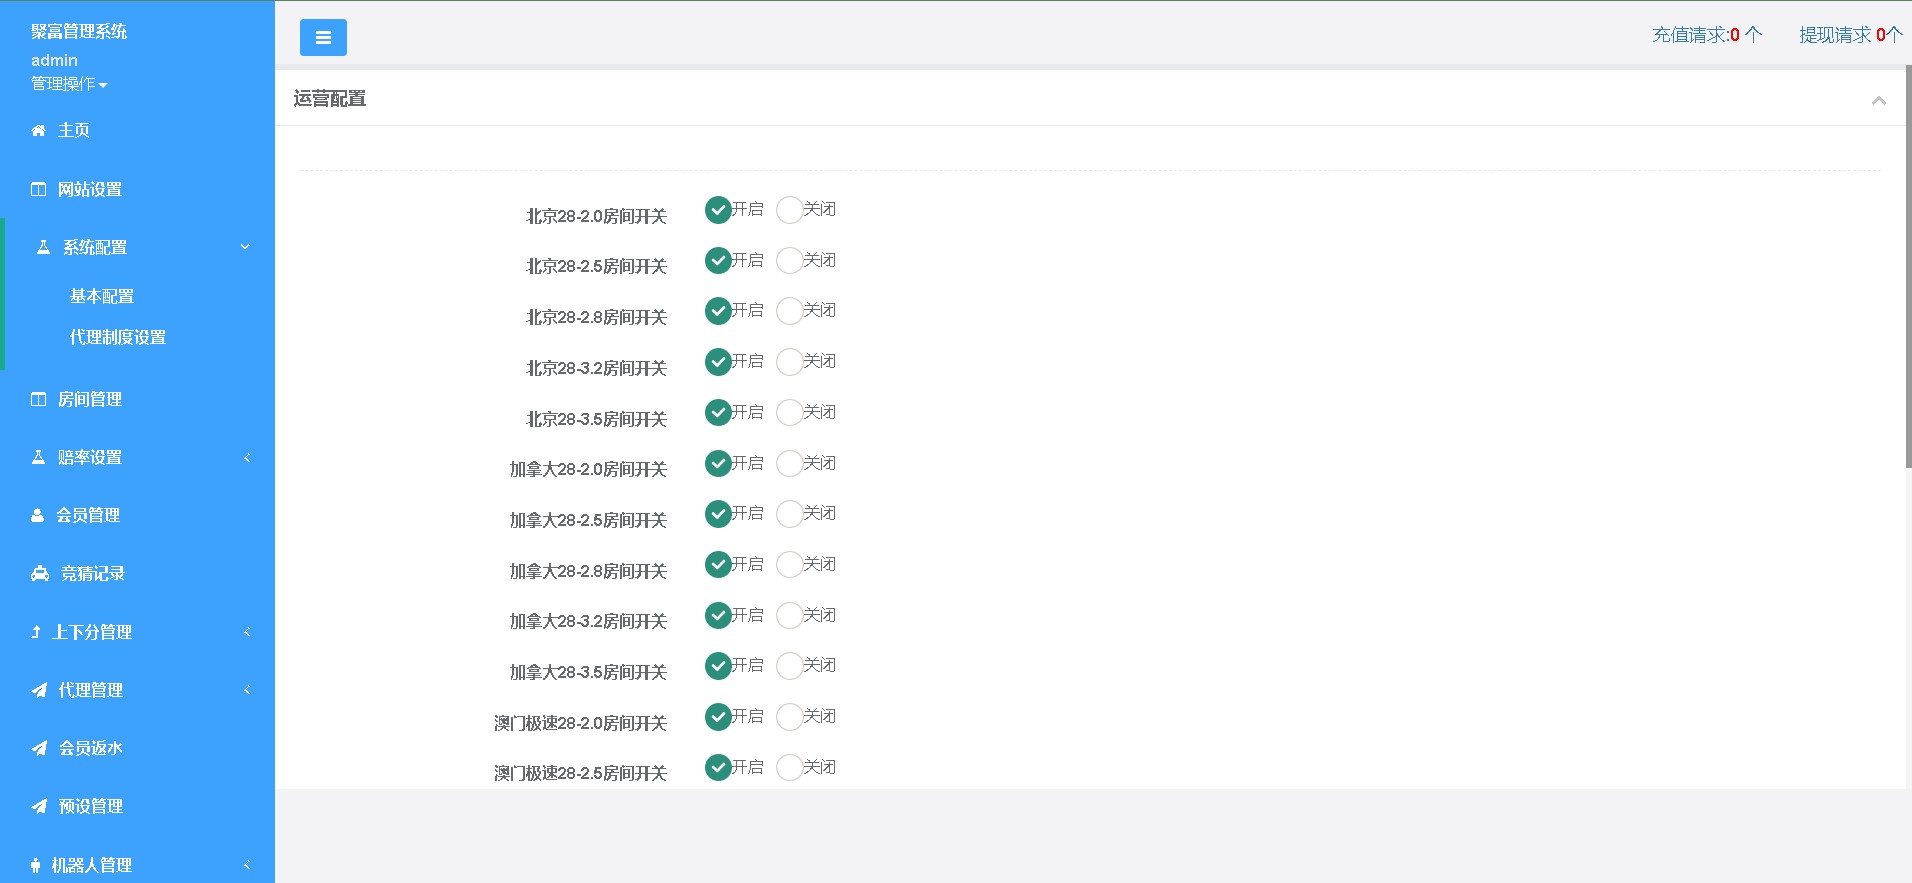Viewport: 1912px width, 883px height.
Task: Select 开启 for 加拿大28-2.5房间开关
Action: click(718, 514)
